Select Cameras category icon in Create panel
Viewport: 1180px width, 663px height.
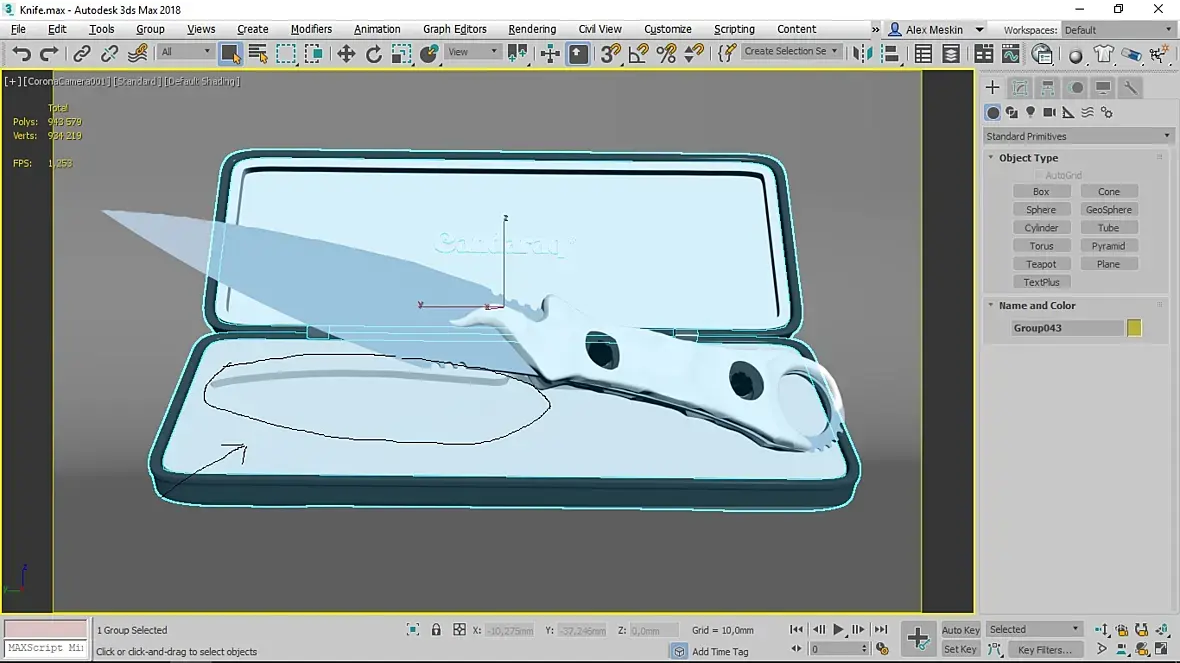[x=1049, y=113]
